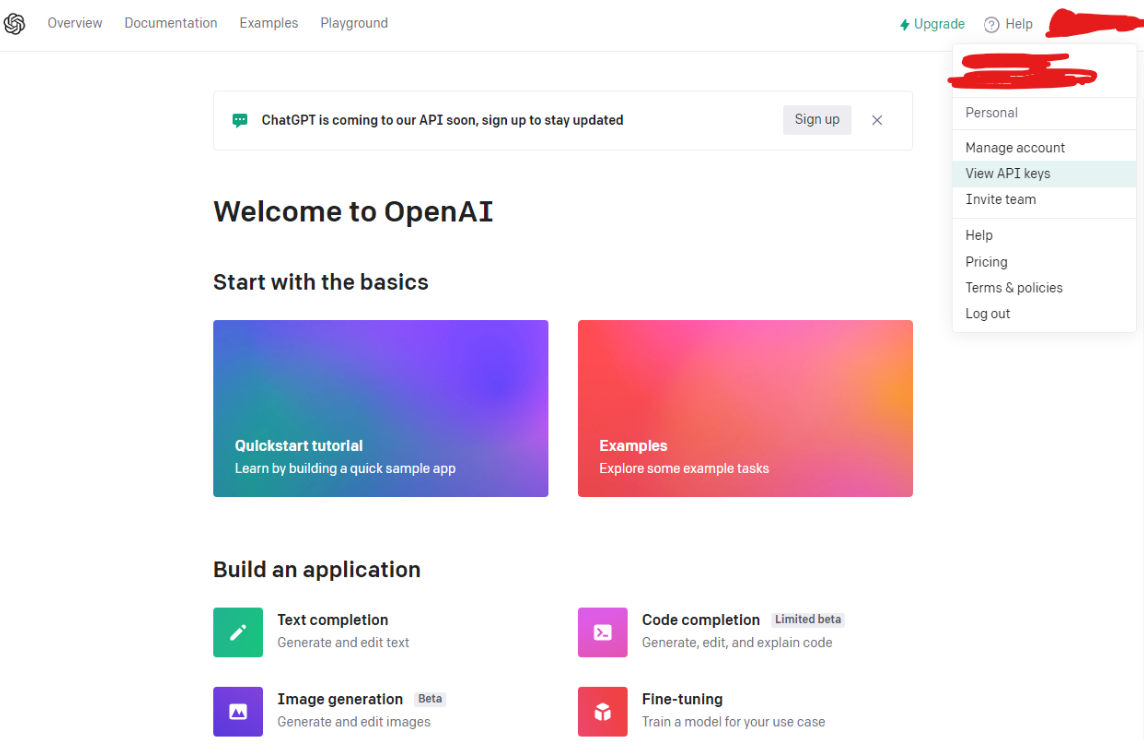Click the Help question mark icon
This screenshot has width=1144, height=754.
pyautogui.click(x=992, y=25)
